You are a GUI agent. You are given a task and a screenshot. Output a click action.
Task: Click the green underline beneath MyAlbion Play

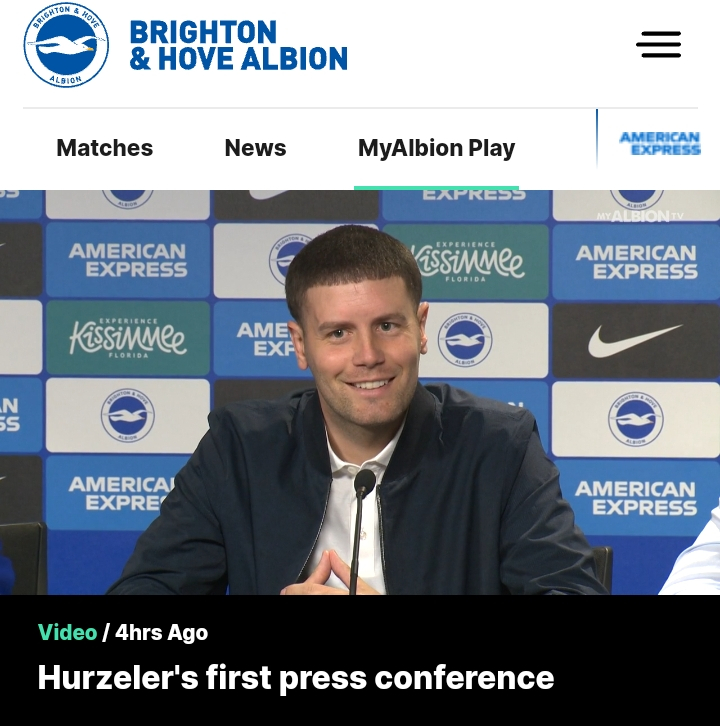[x=436, y=188]
